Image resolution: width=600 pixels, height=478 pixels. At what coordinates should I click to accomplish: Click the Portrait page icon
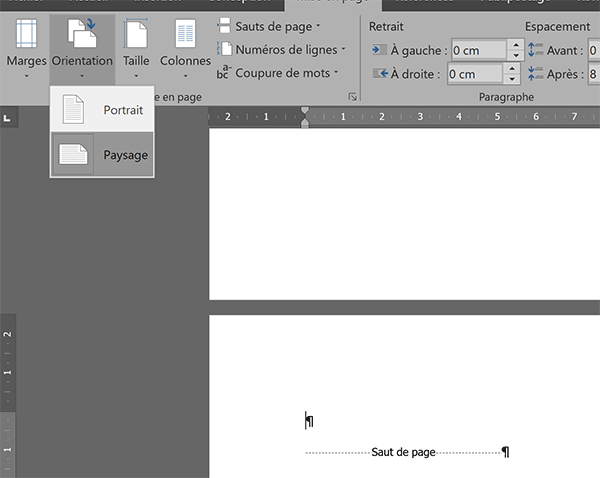[73, 109]
